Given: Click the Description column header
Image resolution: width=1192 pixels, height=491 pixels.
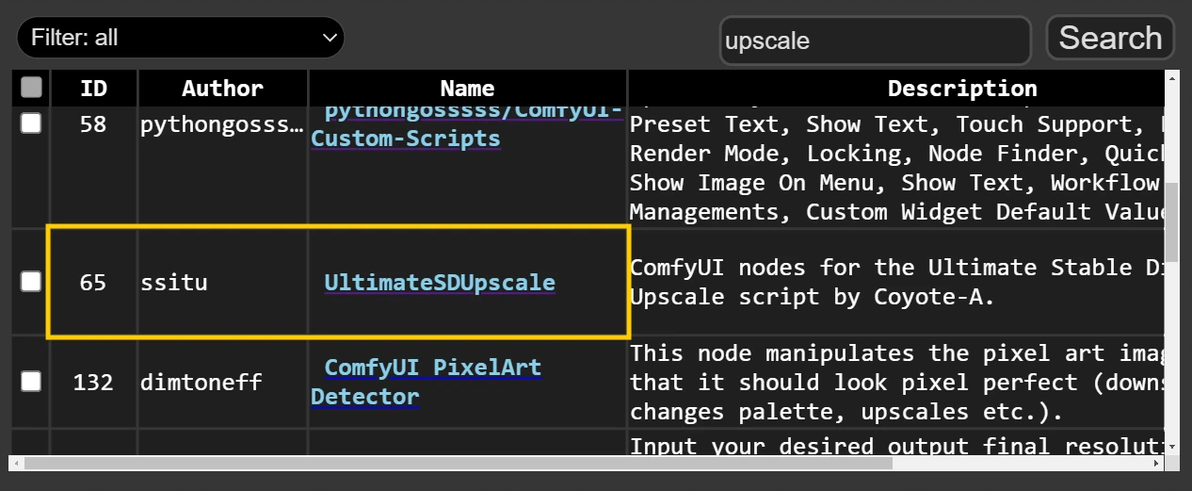Looking at the screenshot, I should point(962,88).
